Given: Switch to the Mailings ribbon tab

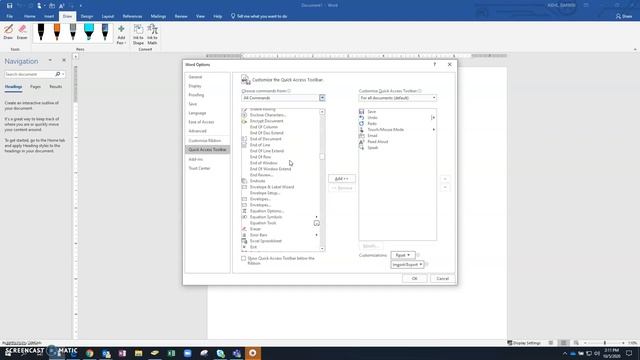Looking at the screenshot, I should 158,16.
